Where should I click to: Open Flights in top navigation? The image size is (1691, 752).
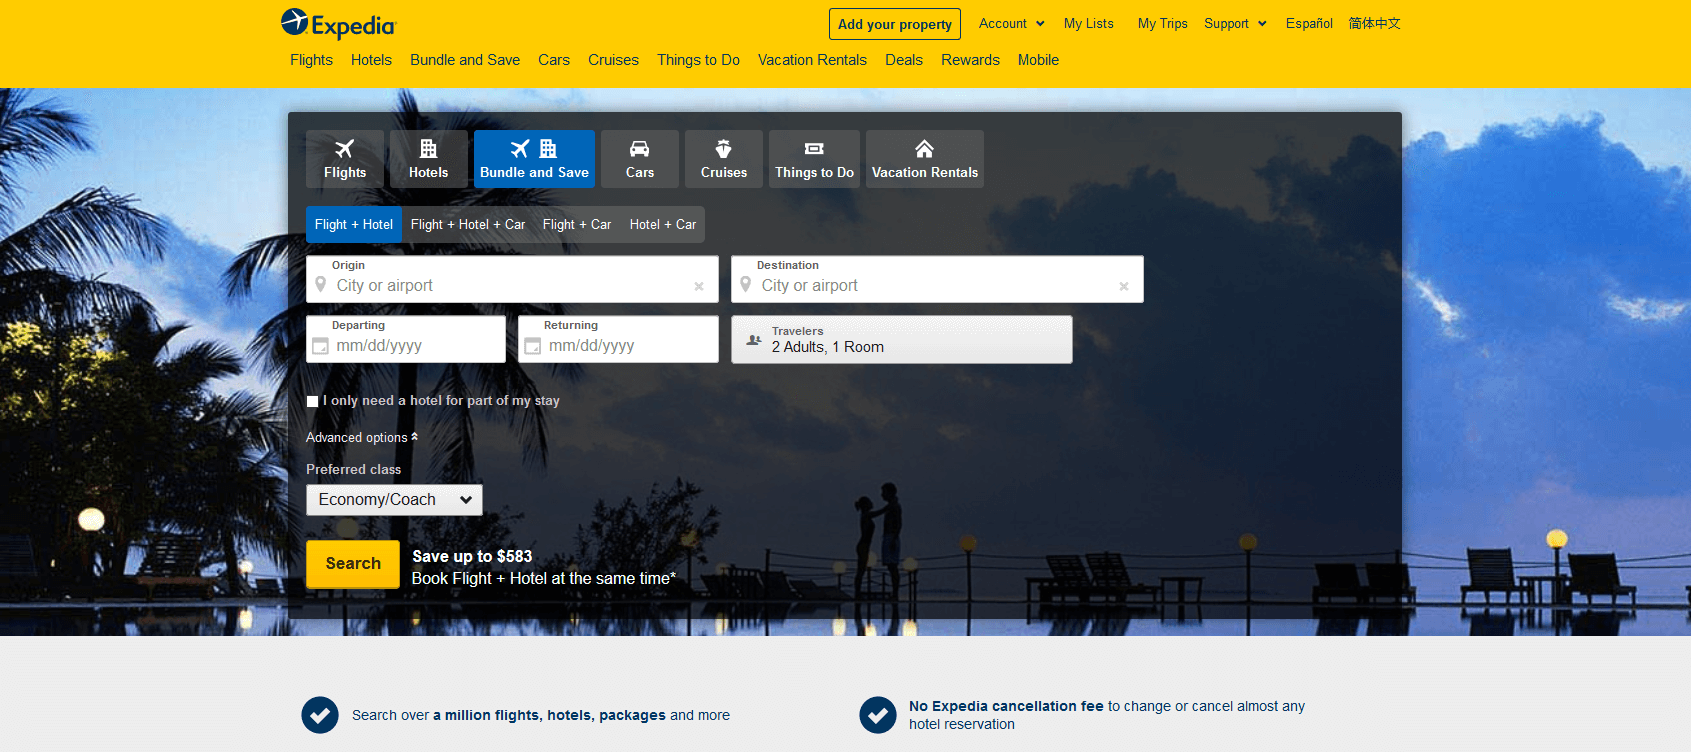(x=311, y=60)
